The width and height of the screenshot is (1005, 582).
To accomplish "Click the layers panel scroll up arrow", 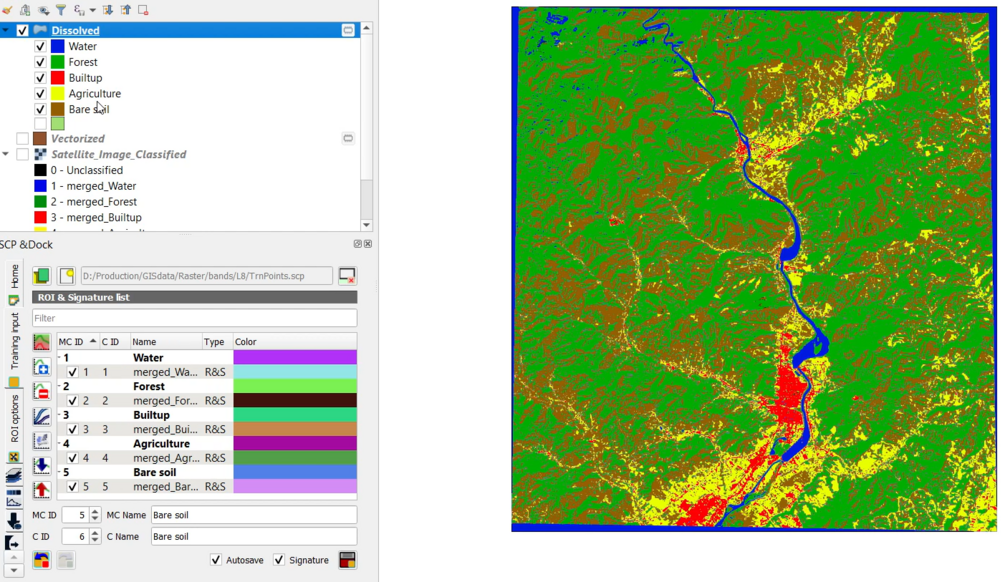I will [x=367, y=28].
